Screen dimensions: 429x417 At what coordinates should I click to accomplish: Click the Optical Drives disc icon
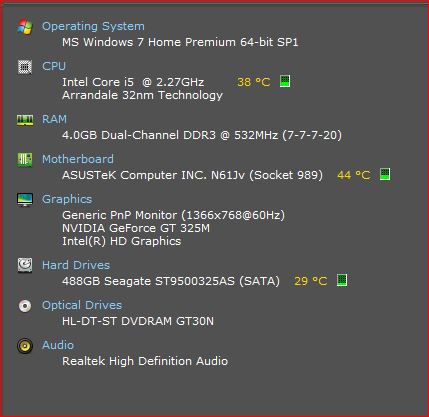pyautogui.click(x=25, y=306)
